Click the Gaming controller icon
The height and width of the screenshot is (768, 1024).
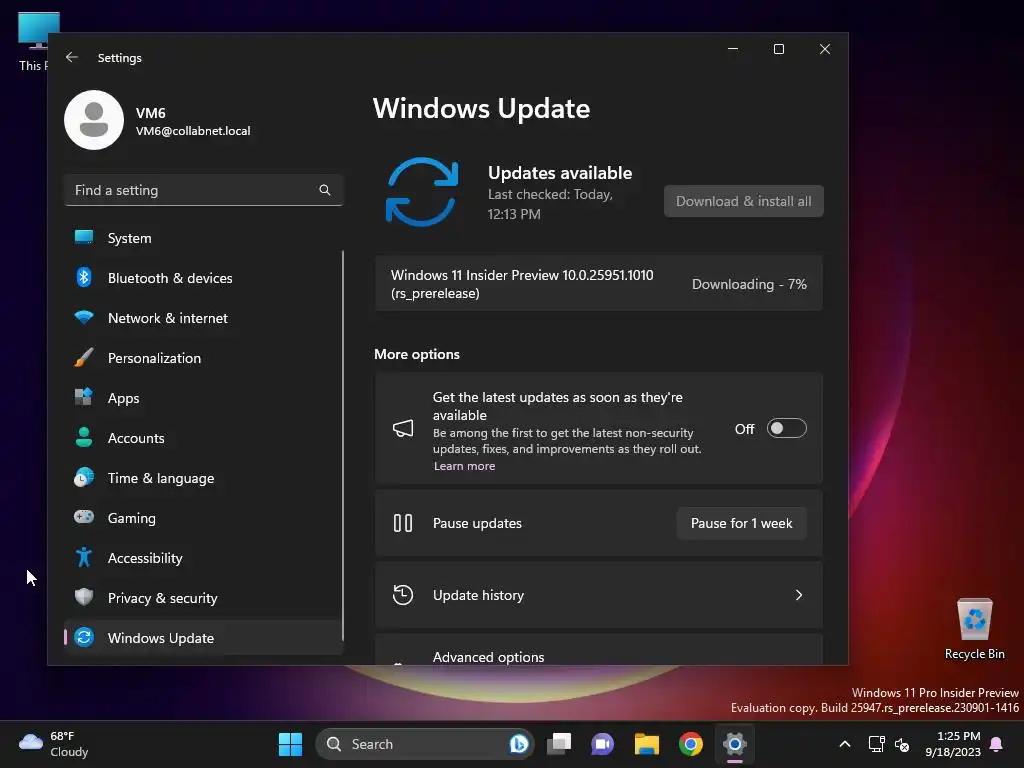tap(84, 517)
